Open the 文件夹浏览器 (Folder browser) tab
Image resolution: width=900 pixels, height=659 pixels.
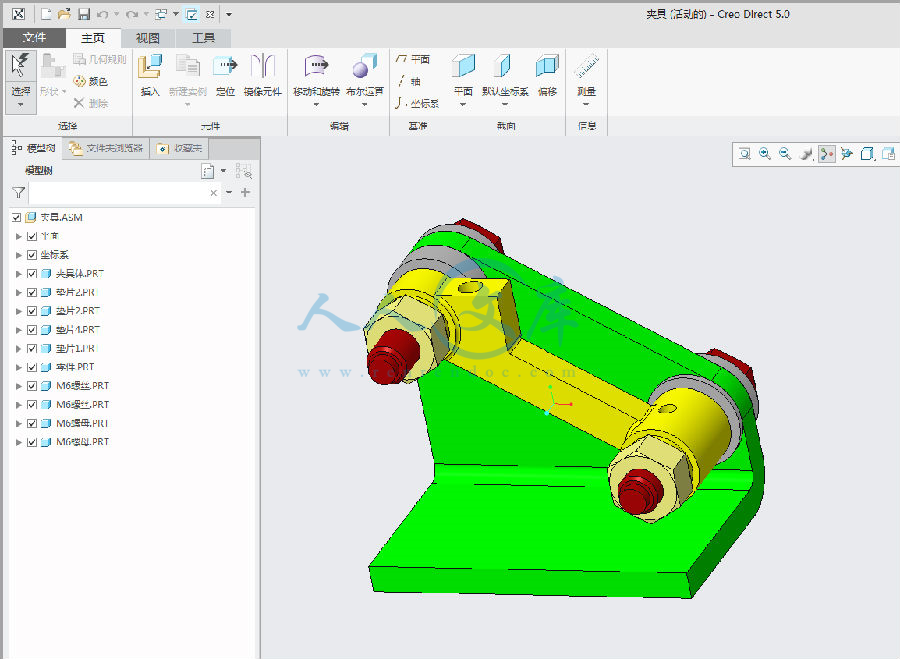(106, 148)
